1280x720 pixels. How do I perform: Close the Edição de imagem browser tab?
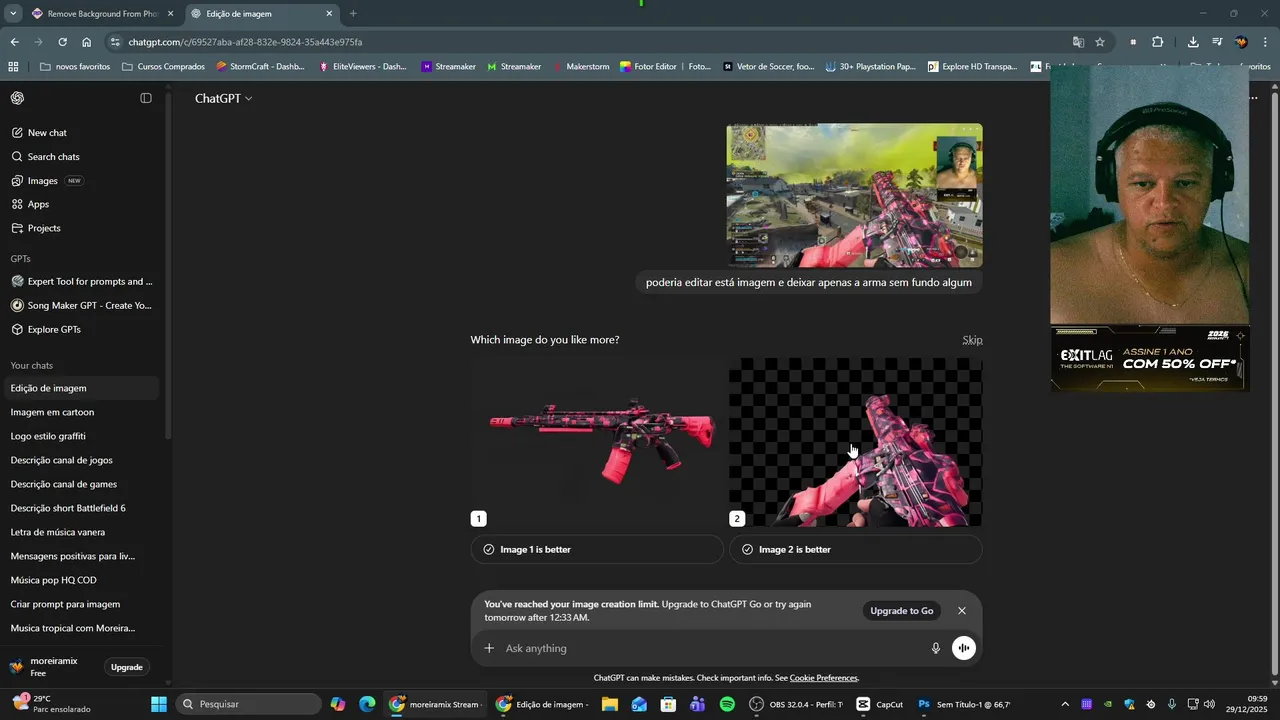click(x=329, y=14)
